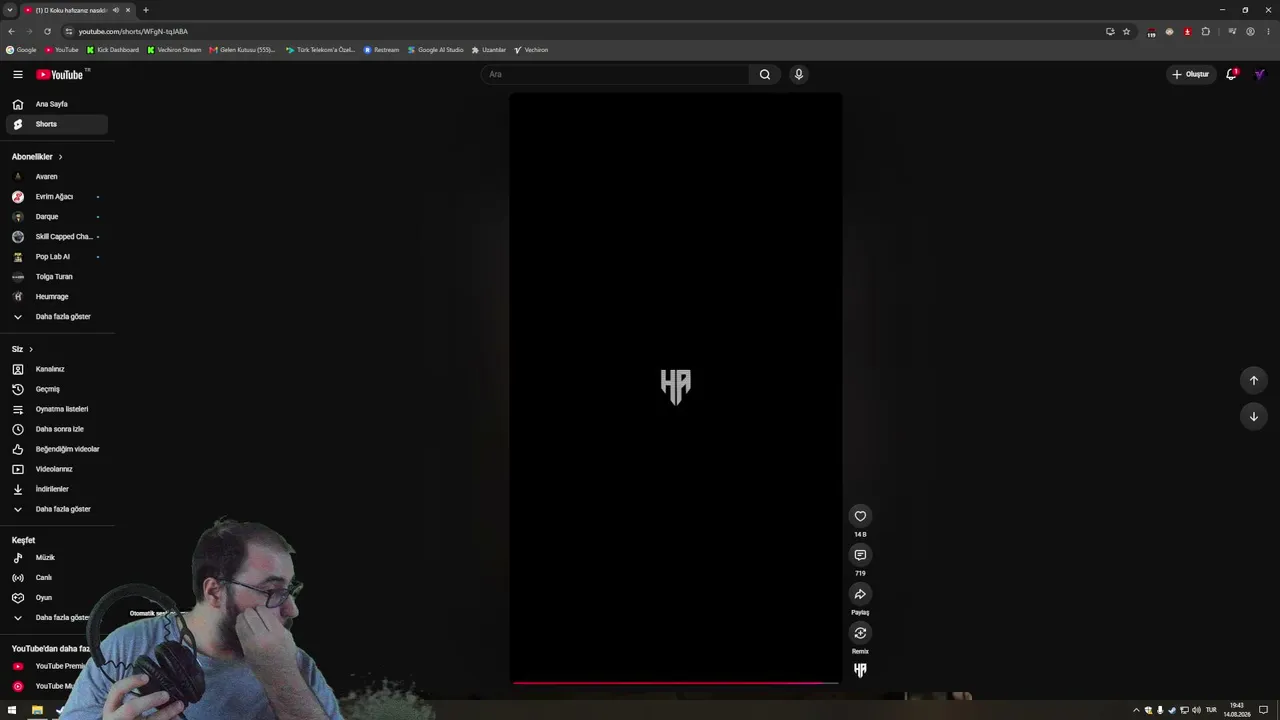Image resolution: width=1280 pixels, height=720 pixels.
Task: Open the Uzantılar bookmark
Action: tap(489, 49)
